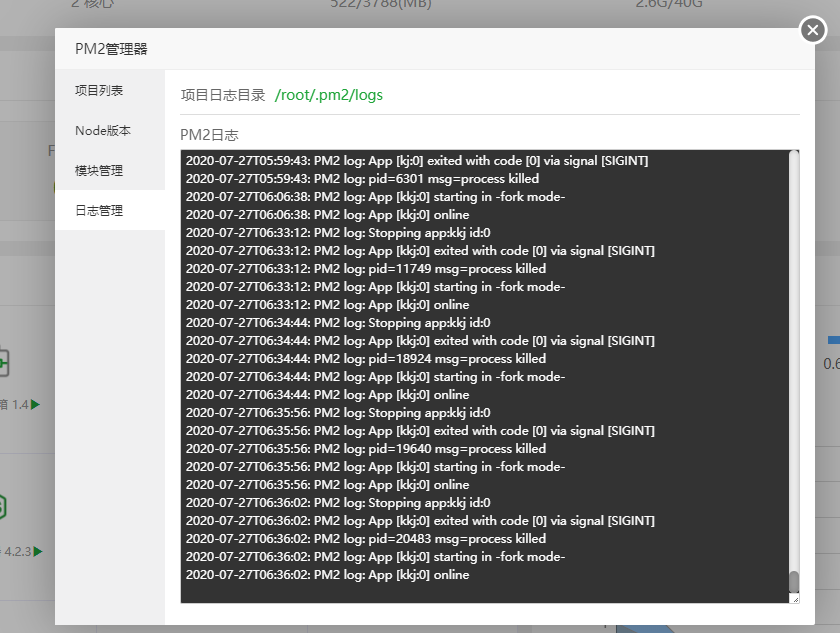Open the /root/.pm2/logs directory link

(328, 95)
